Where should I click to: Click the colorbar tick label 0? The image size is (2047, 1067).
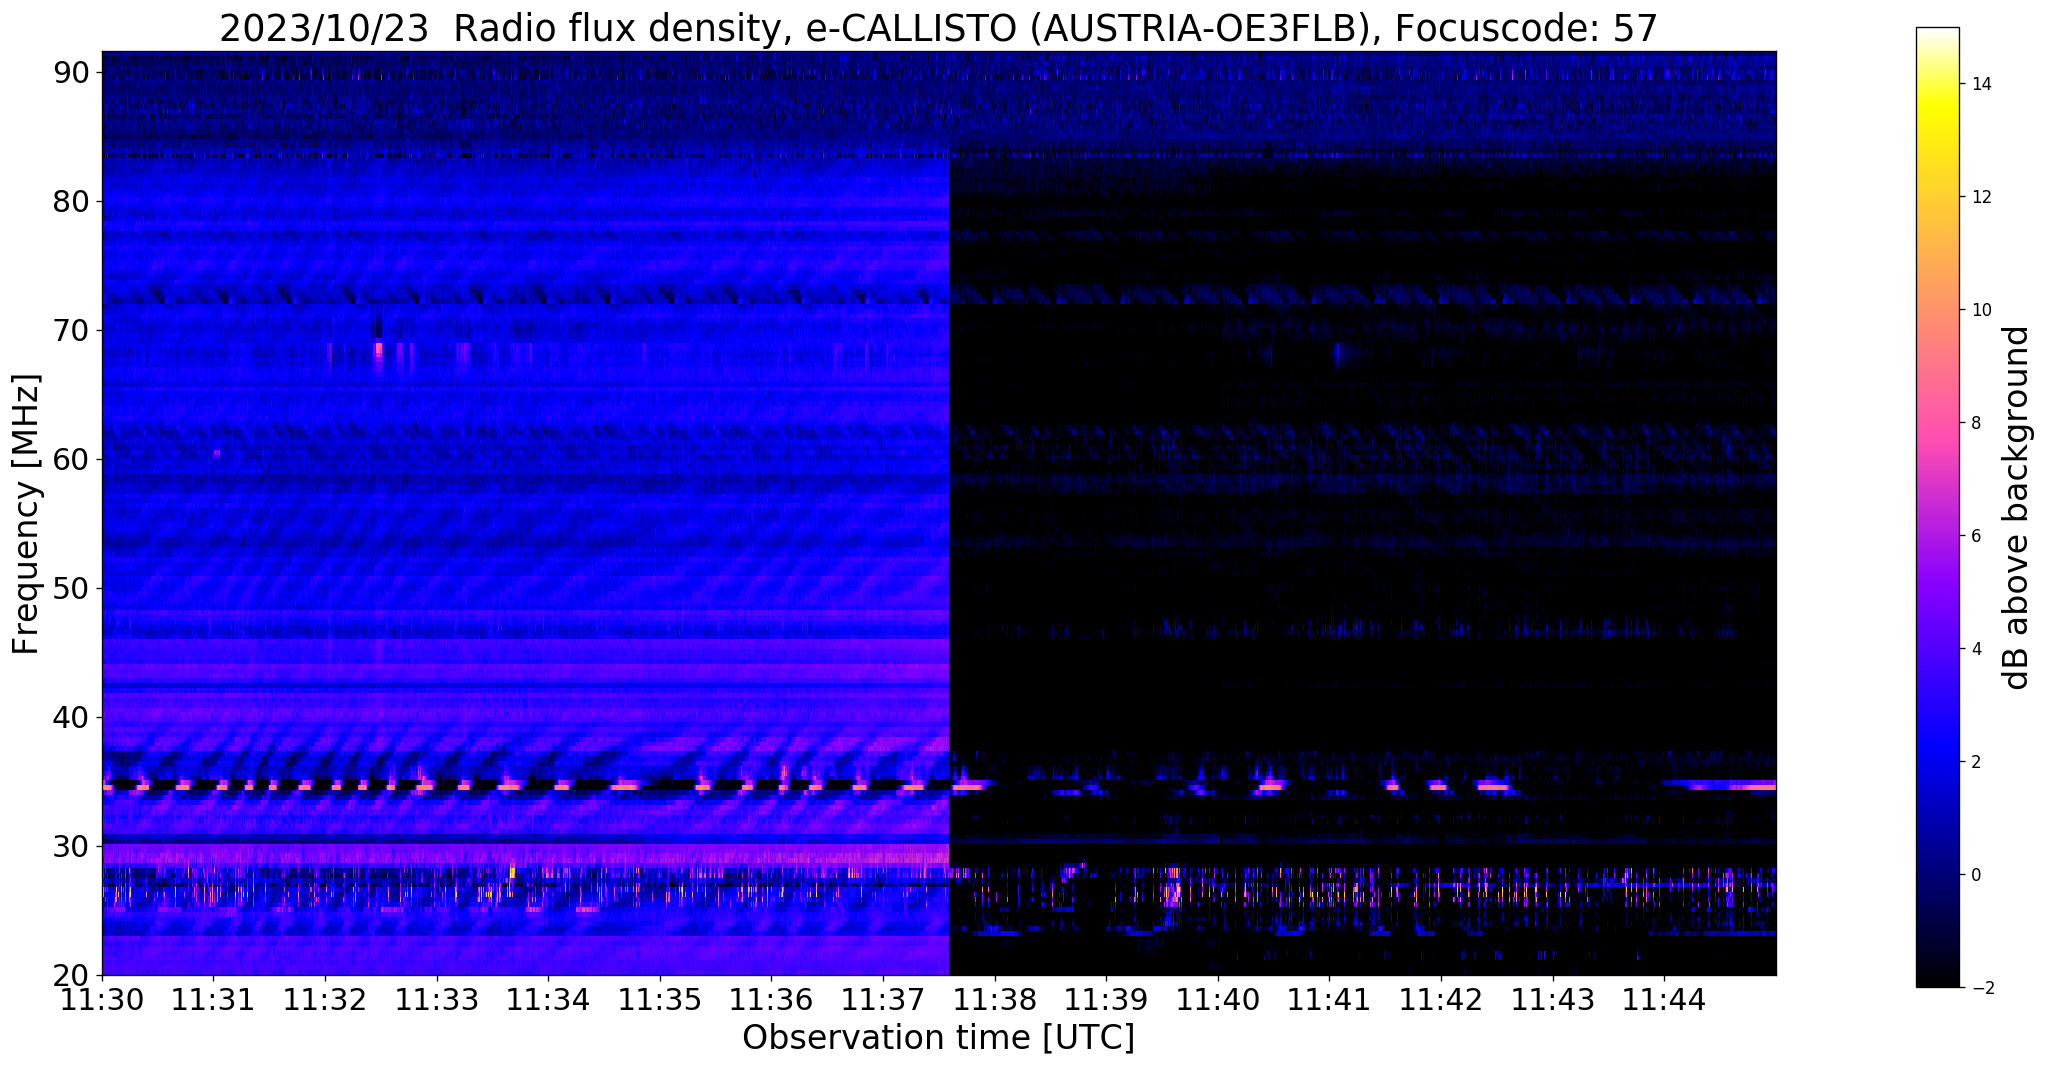click(1974, 875)
